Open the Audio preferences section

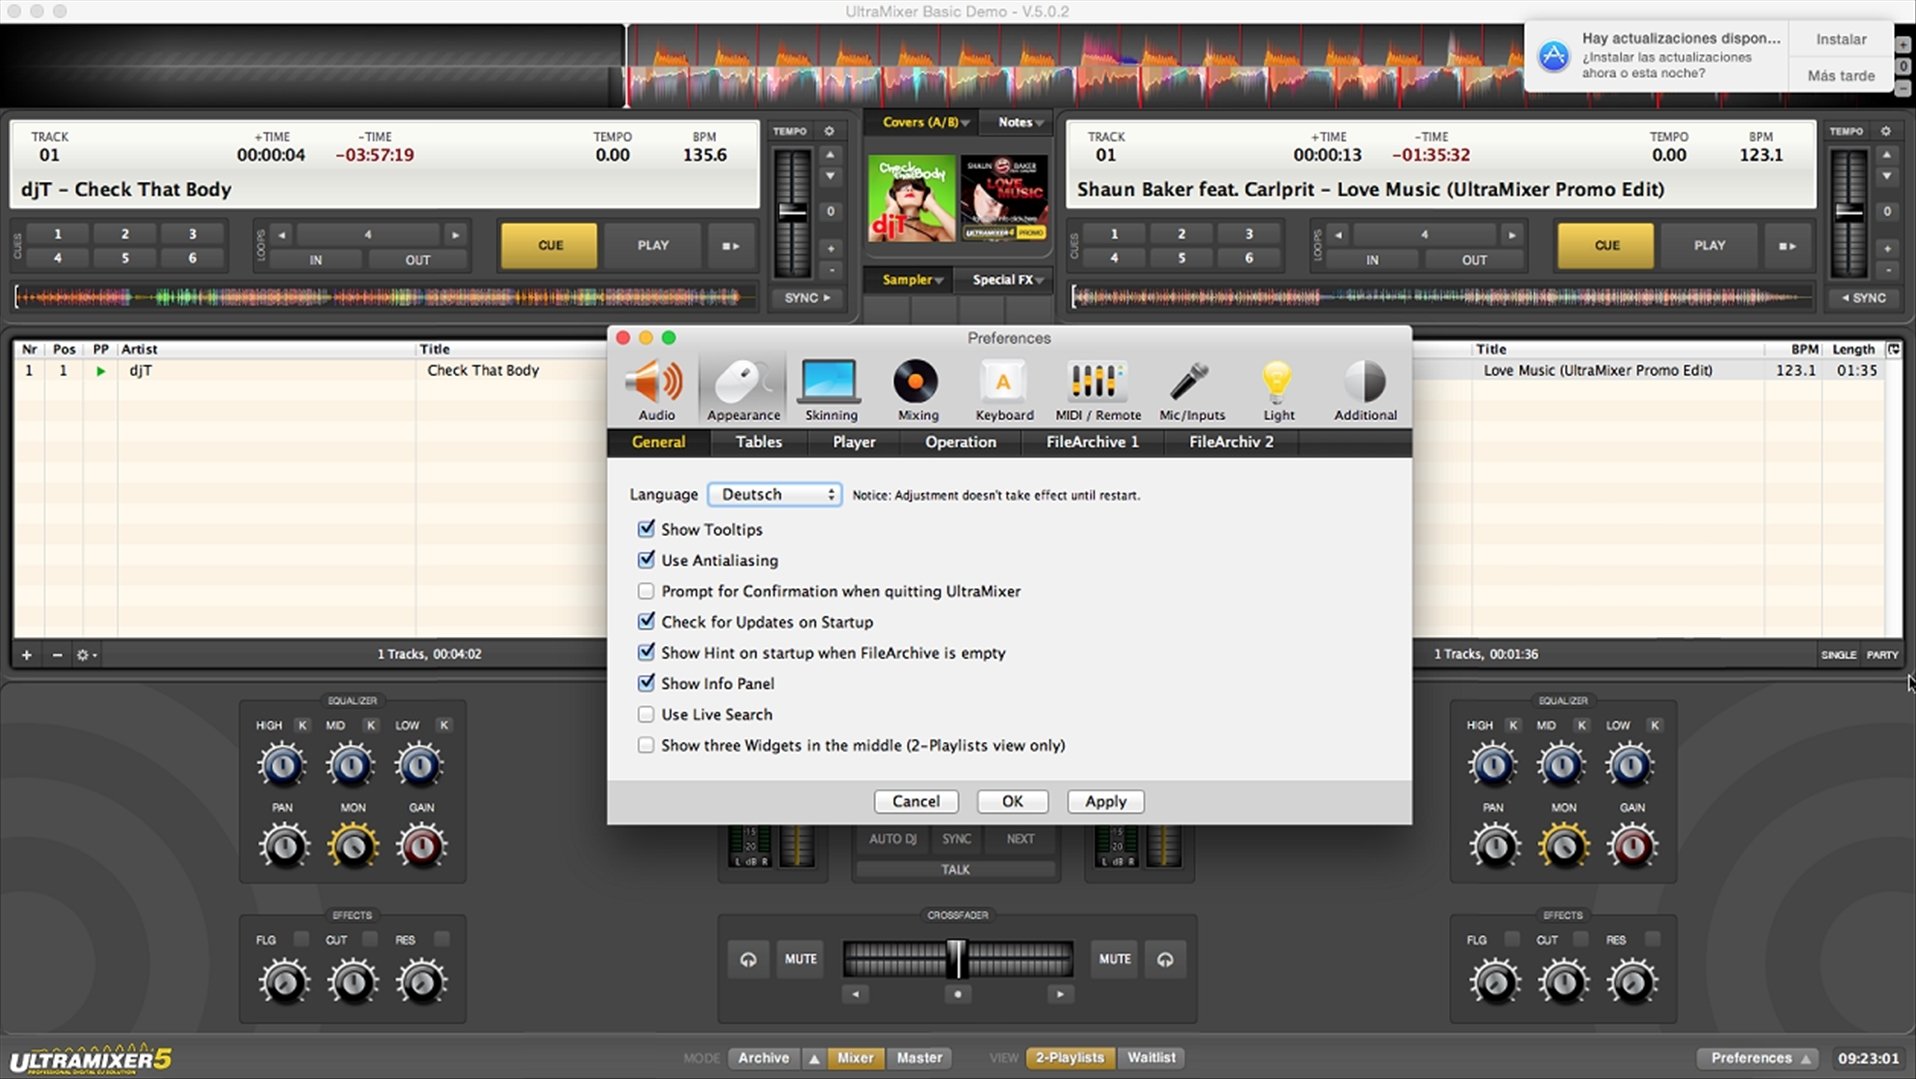(x=656, y=391)
